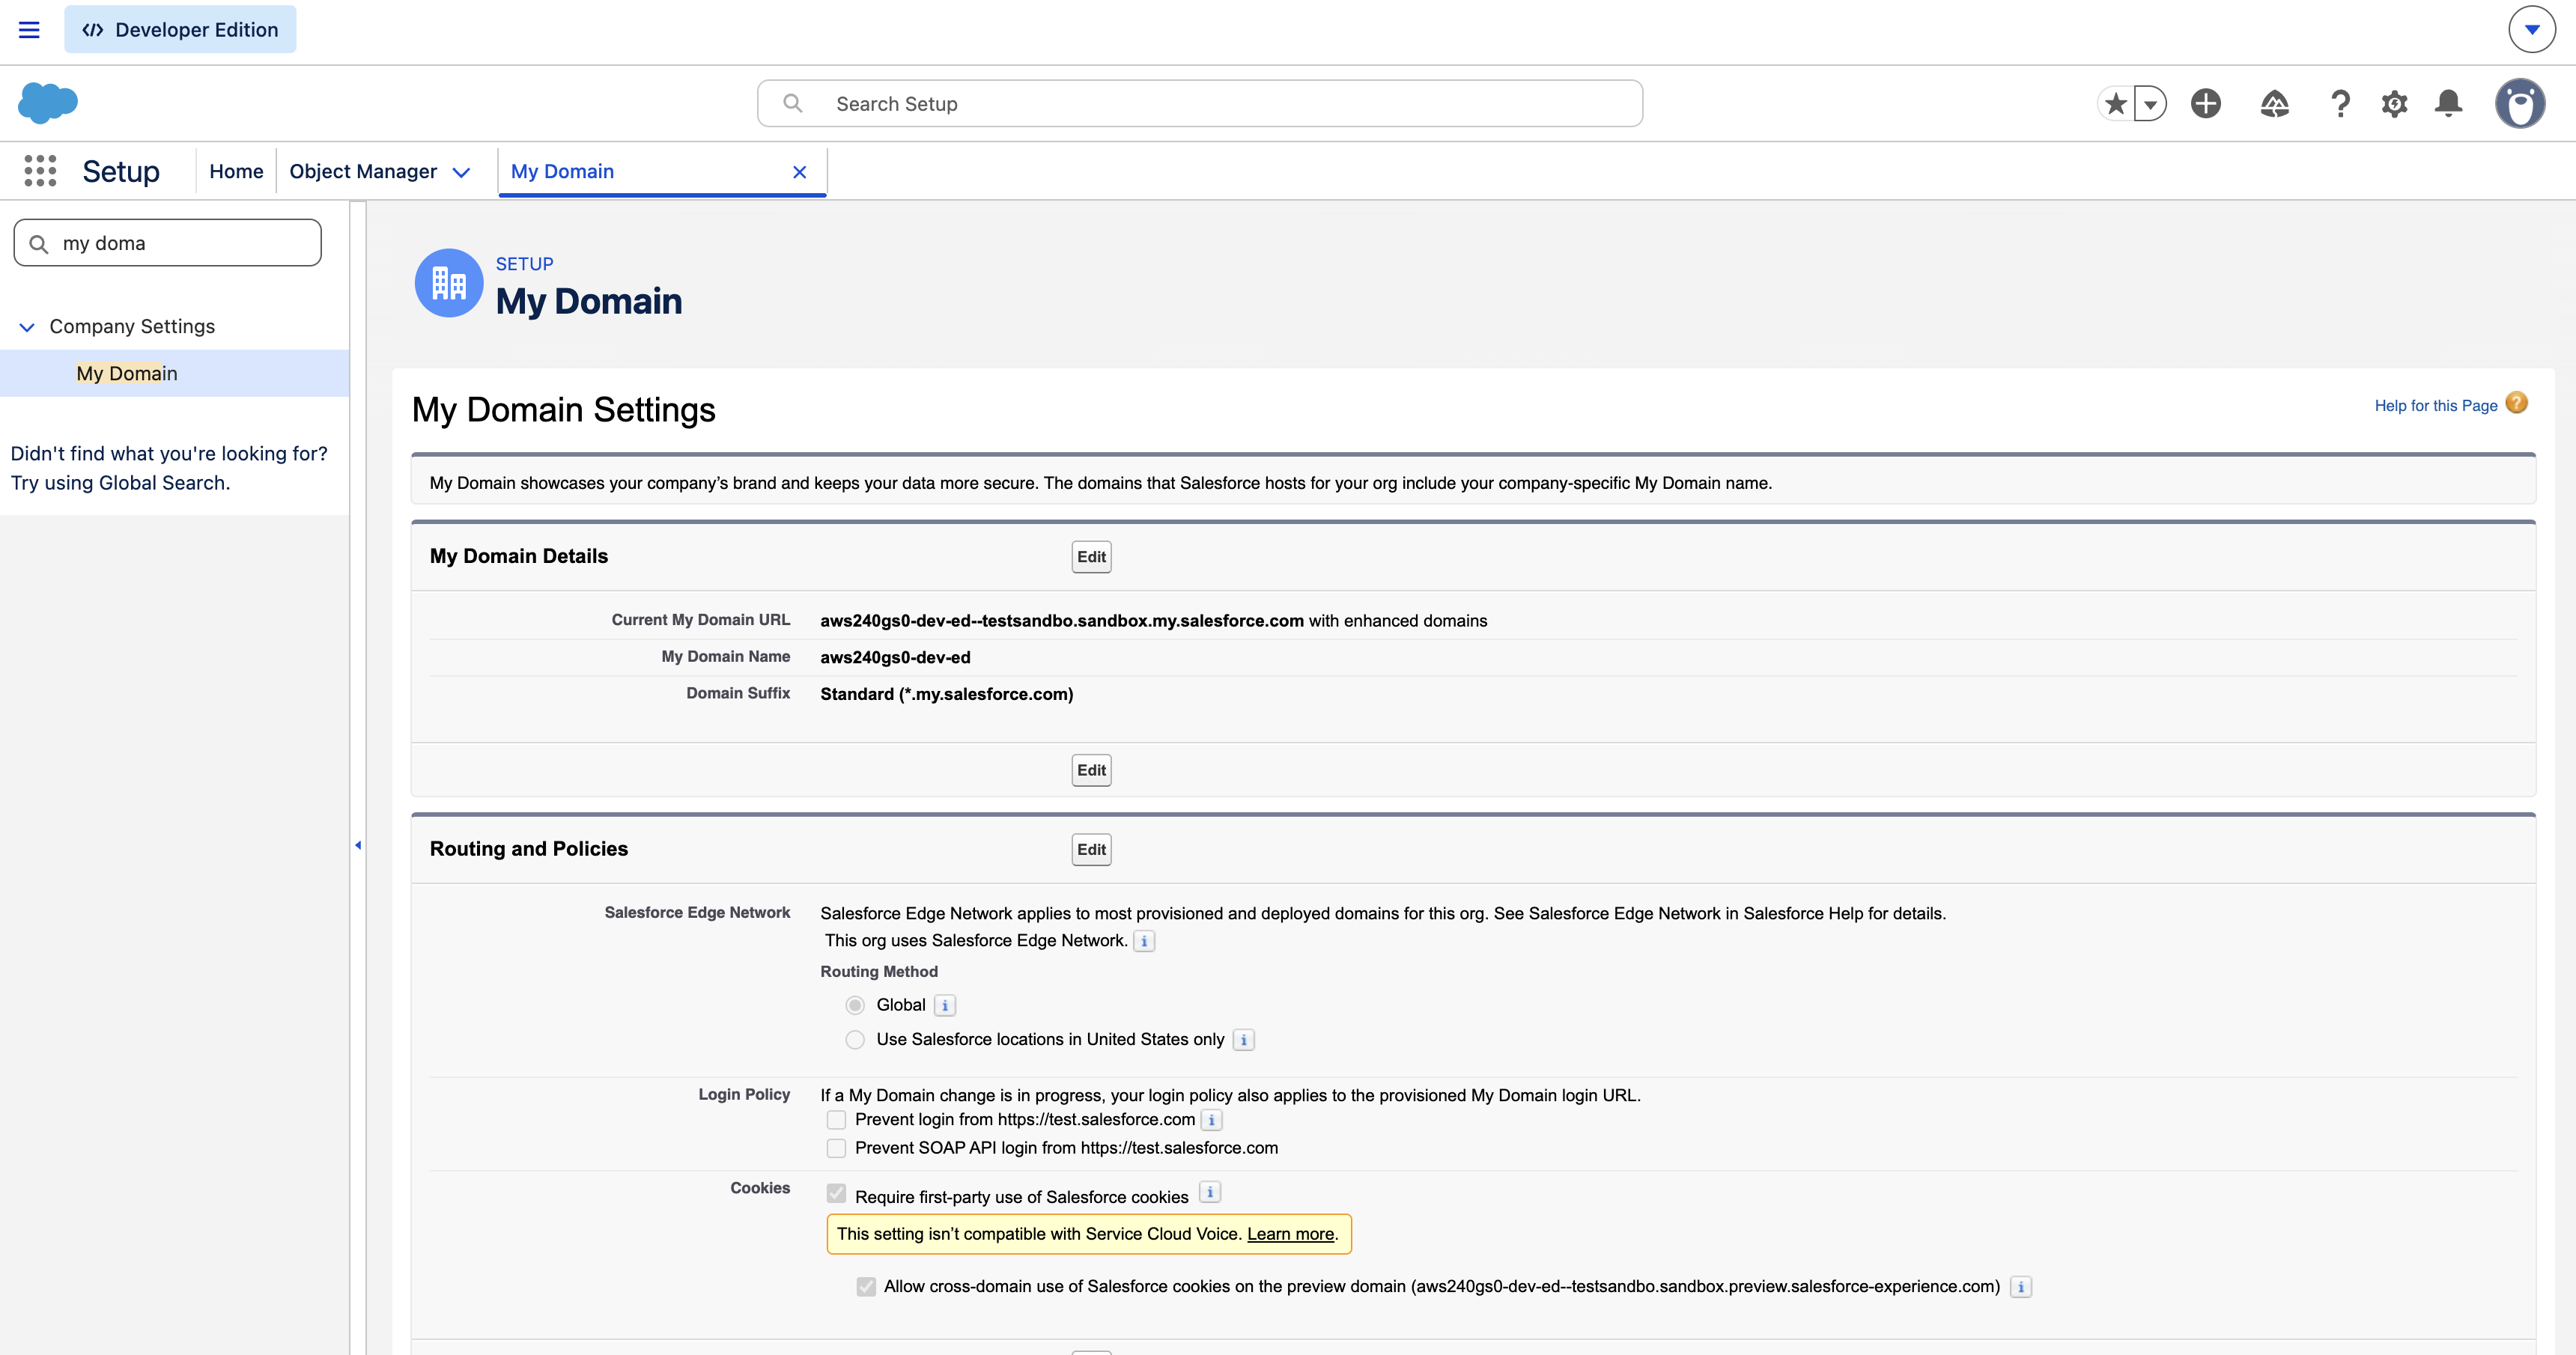
Task: Click Edit for Routing and Policies
Action: tap(1091, 850)
